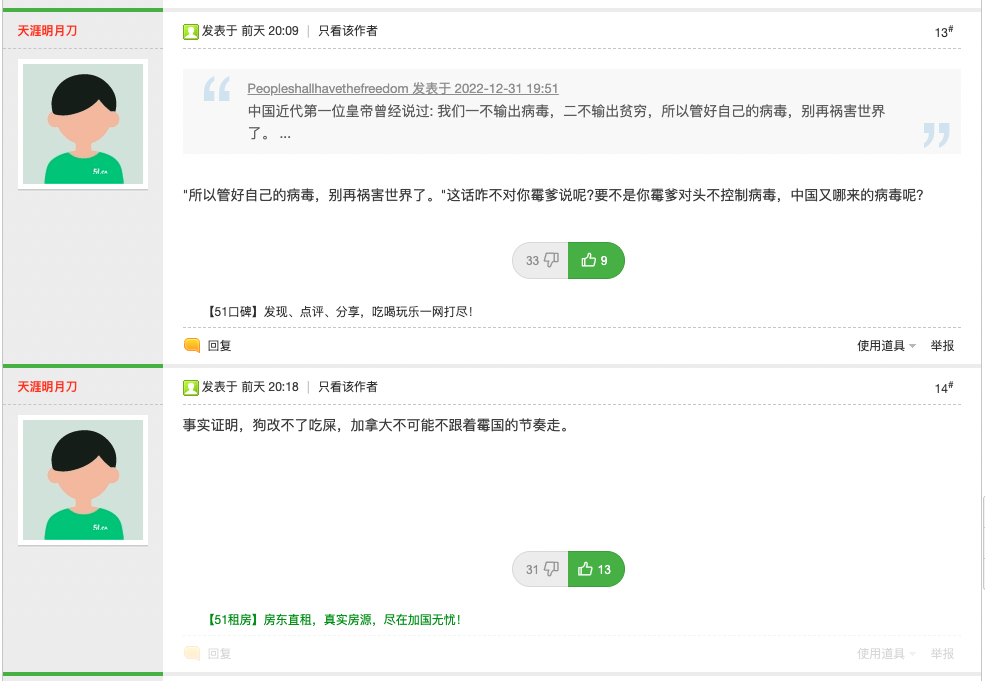Viewport: 985px width, 681px height.
Task: Click the faded reply bubble icon on post 14
Action: (192, 653)
